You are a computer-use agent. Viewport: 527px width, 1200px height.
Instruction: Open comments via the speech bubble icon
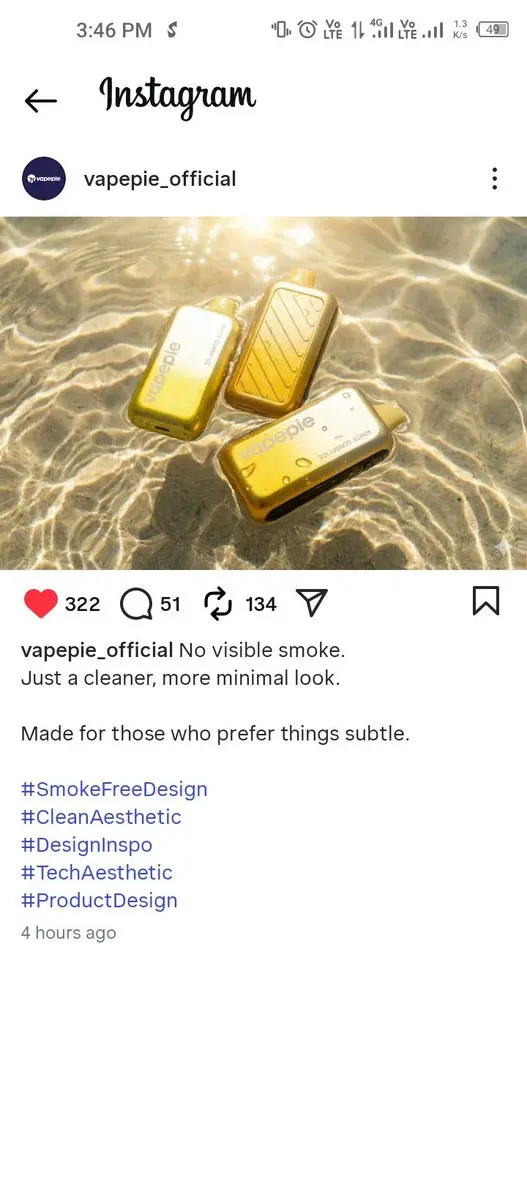(x=136, y=604)
